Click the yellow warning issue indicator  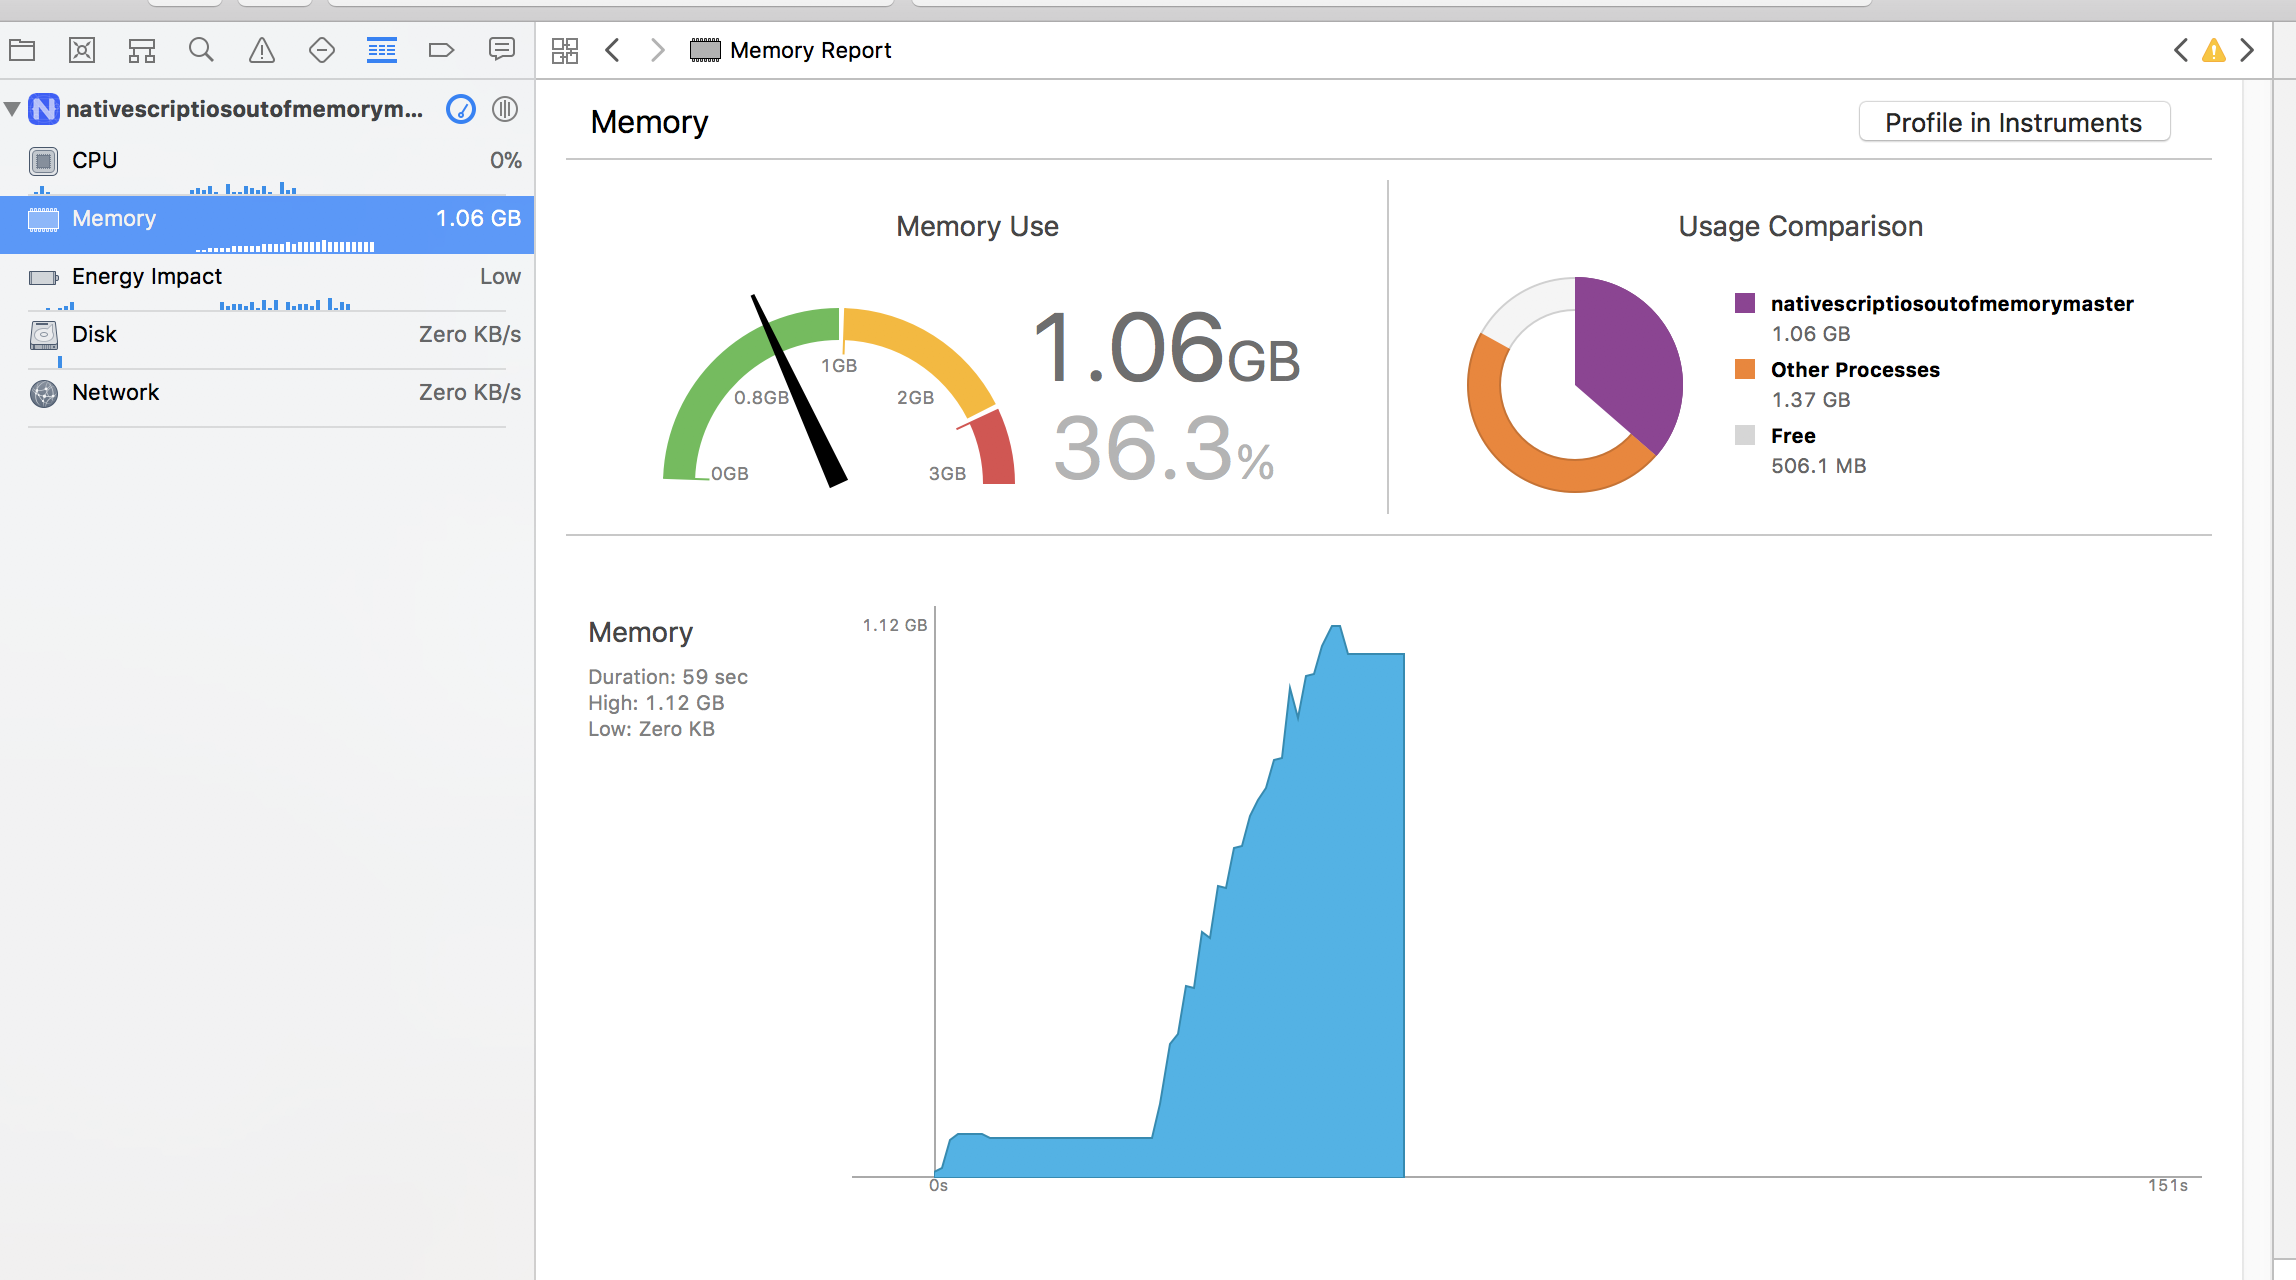(2214, 50)
